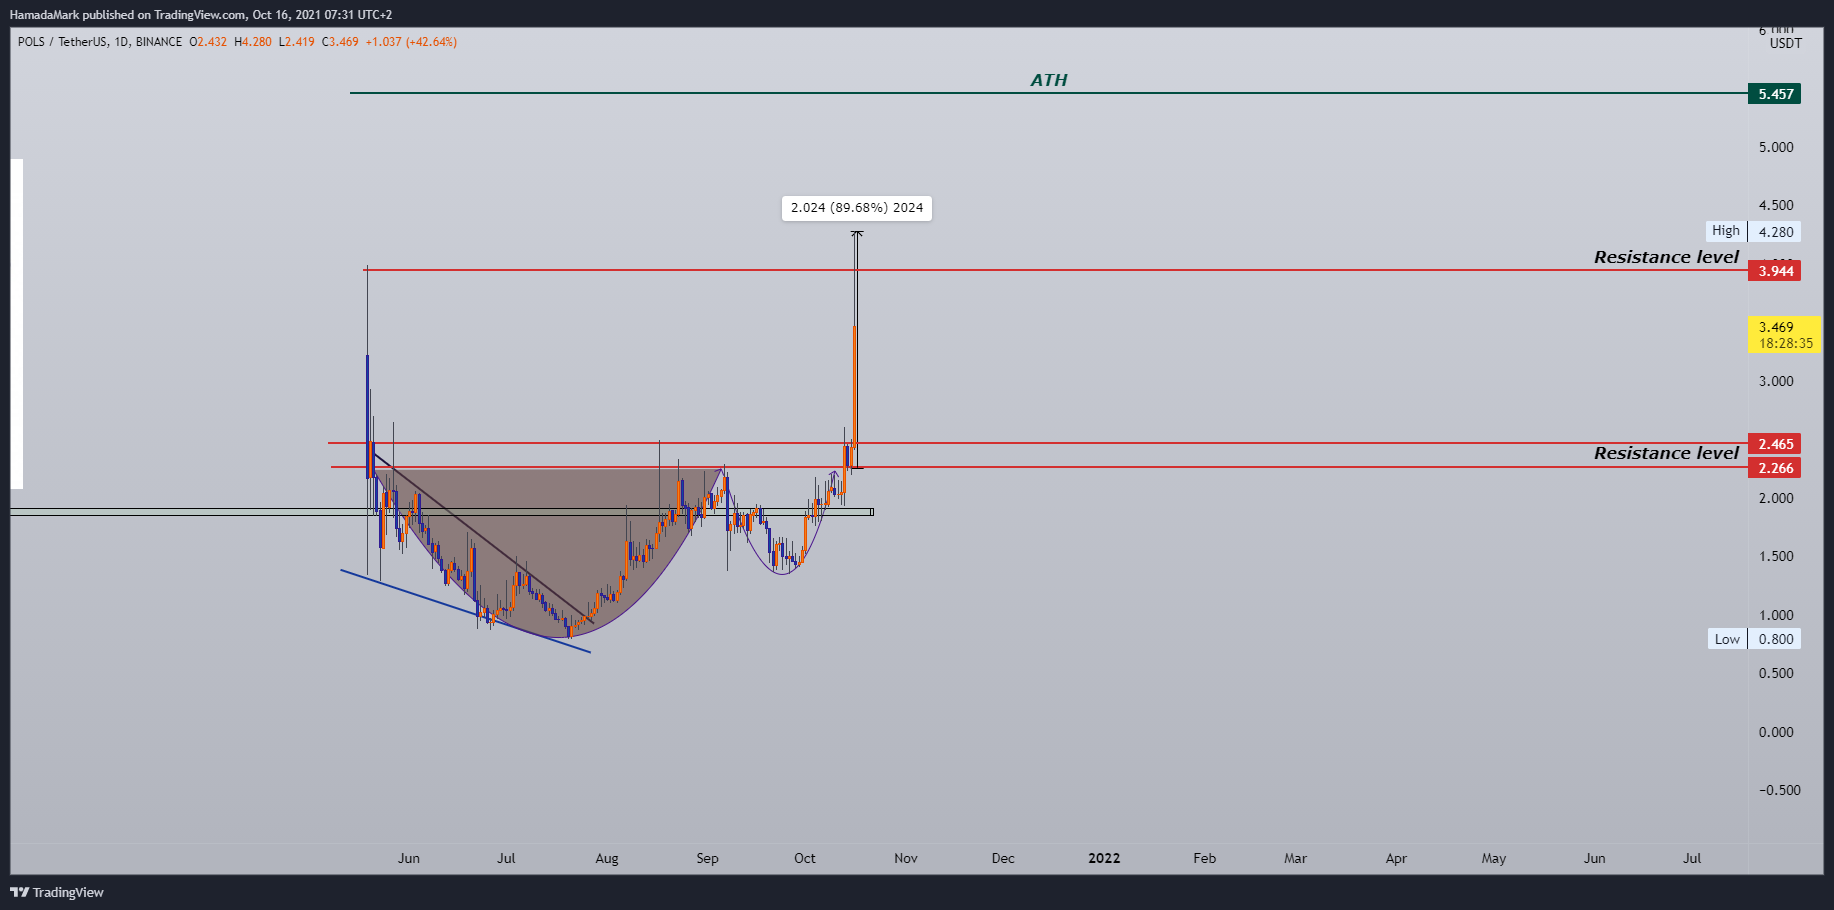Click the 1.000 price axis label

1776,615
